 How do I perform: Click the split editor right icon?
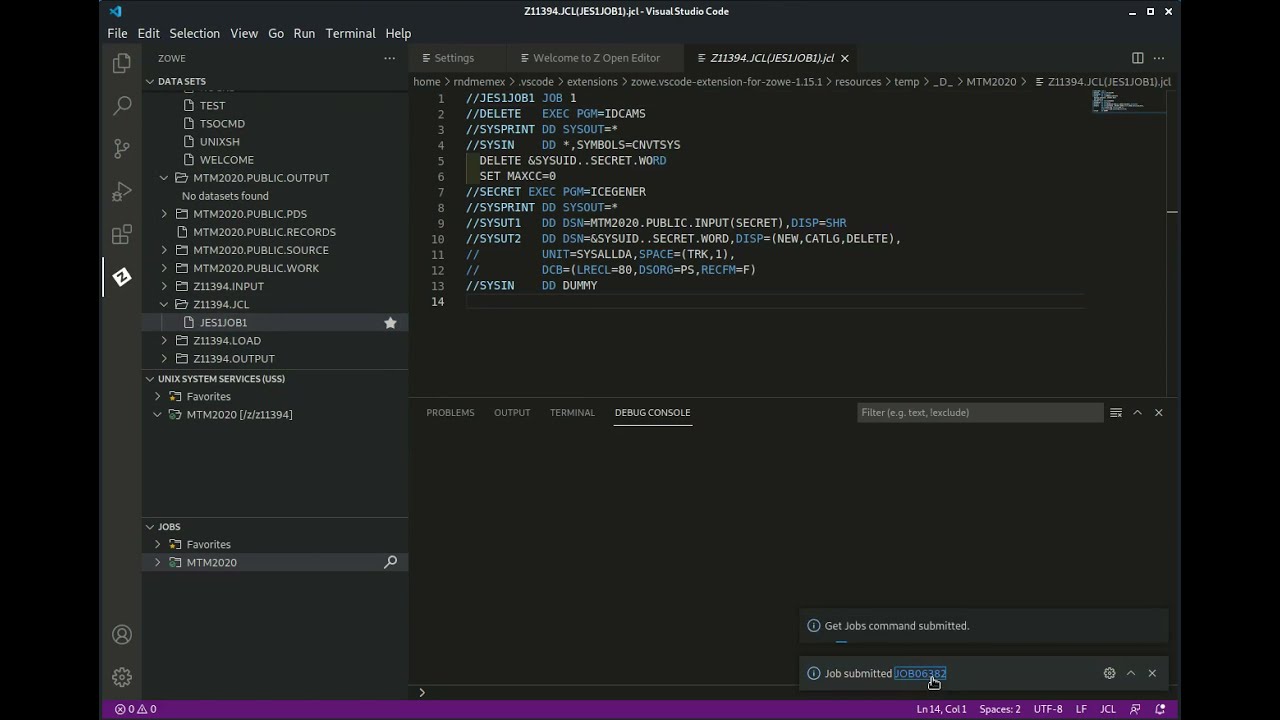pos(1137,58)
